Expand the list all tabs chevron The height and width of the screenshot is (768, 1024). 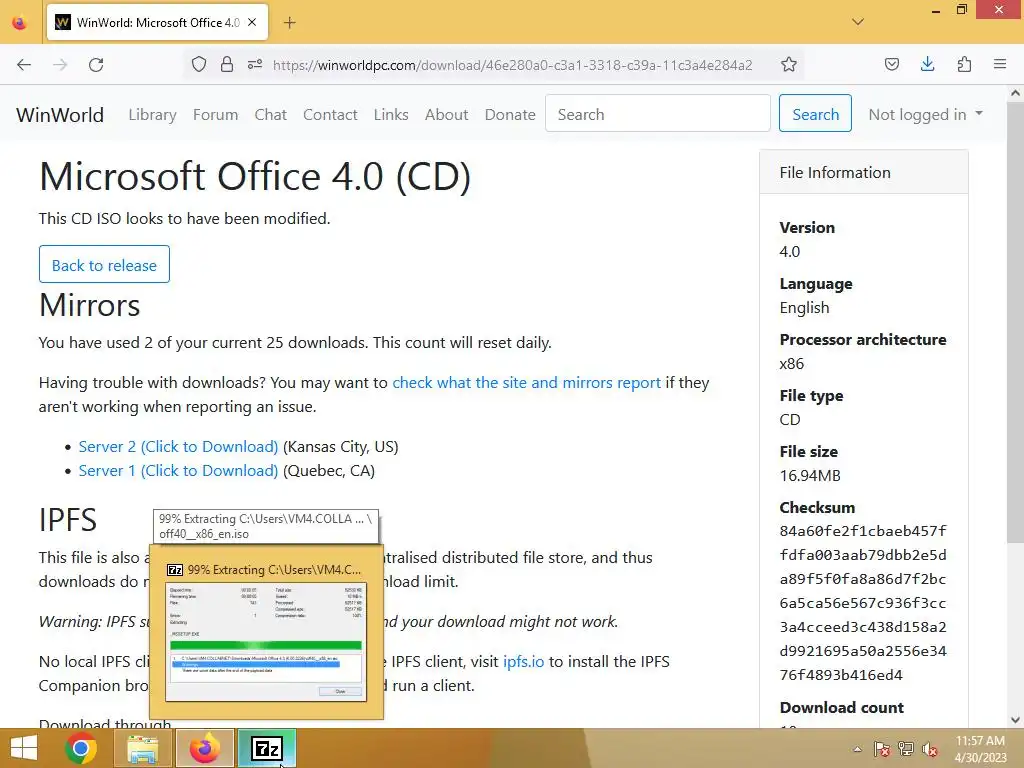pyautogui.click(x=858, y=22)
